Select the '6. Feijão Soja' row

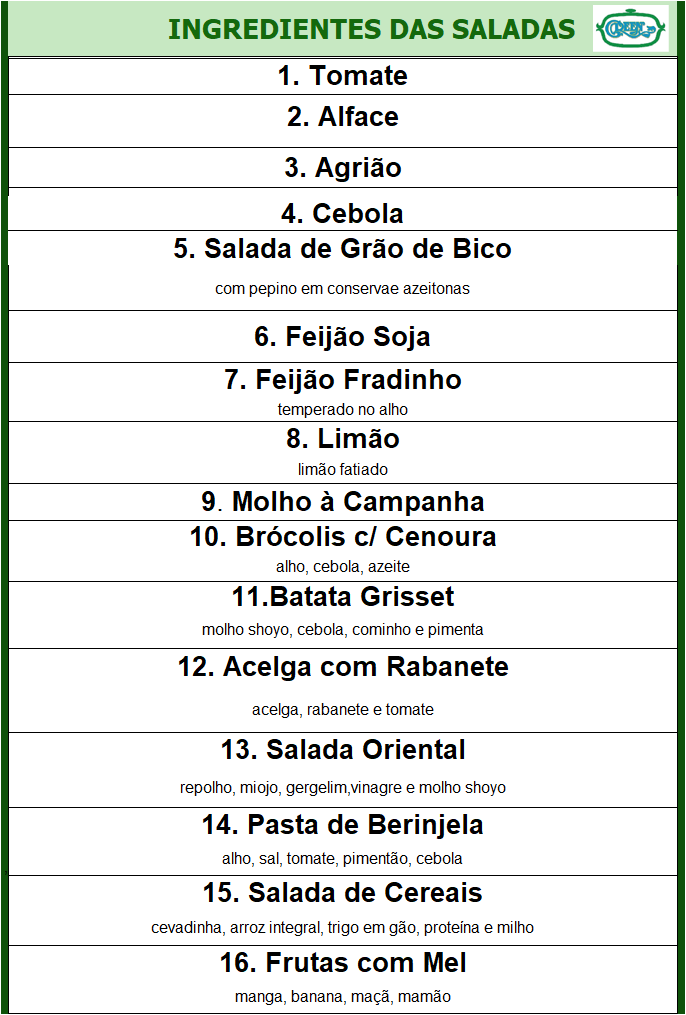tap(342, 337)
